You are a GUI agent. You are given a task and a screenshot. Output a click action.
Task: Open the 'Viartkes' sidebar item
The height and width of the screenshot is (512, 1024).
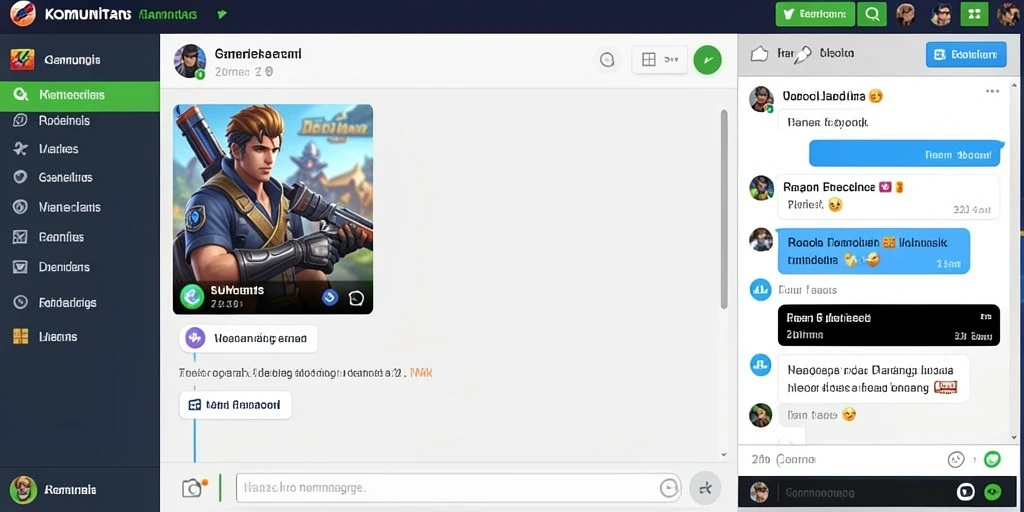(80, 149)
